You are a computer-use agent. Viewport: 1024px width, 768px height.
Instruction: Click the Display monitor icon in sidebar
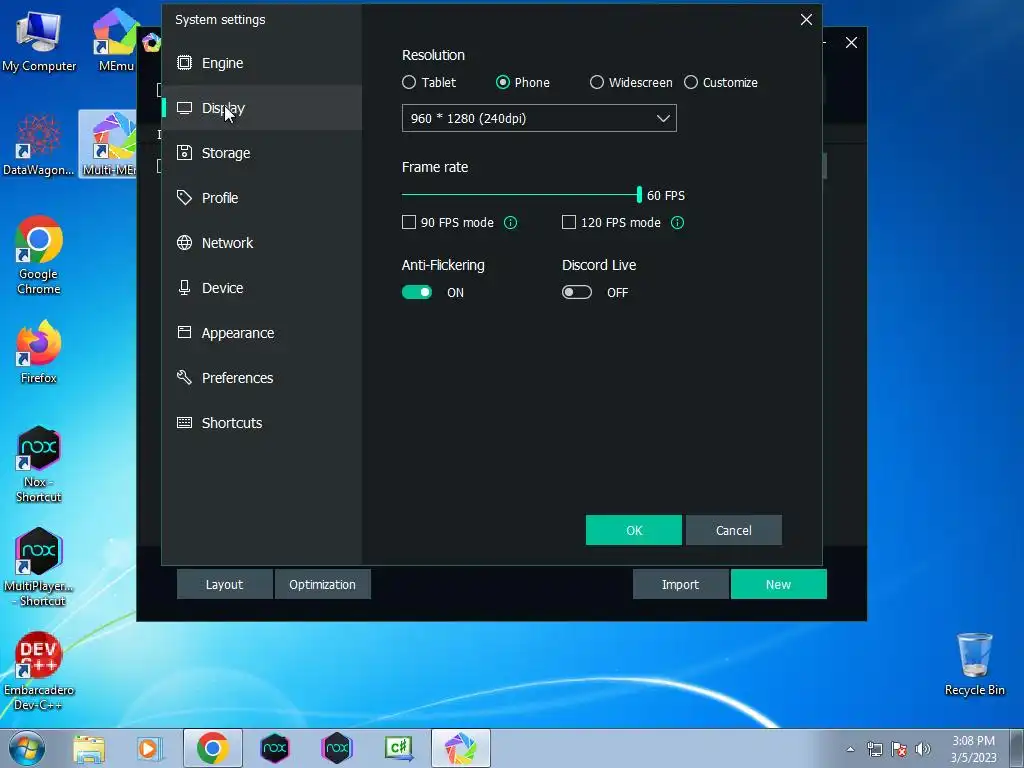coord(185,108)
